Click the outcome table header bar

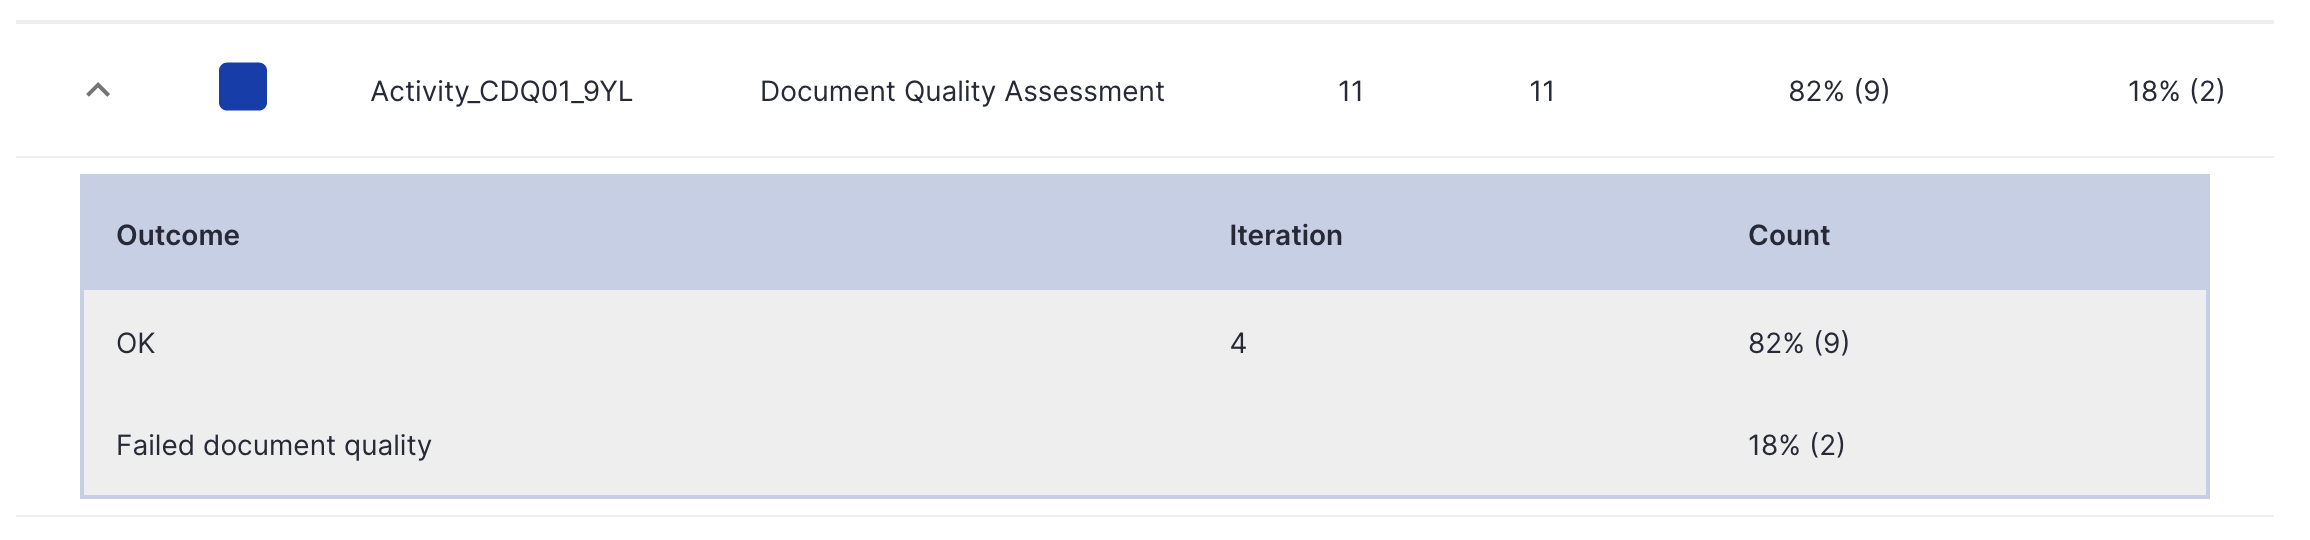point(1145,233)
